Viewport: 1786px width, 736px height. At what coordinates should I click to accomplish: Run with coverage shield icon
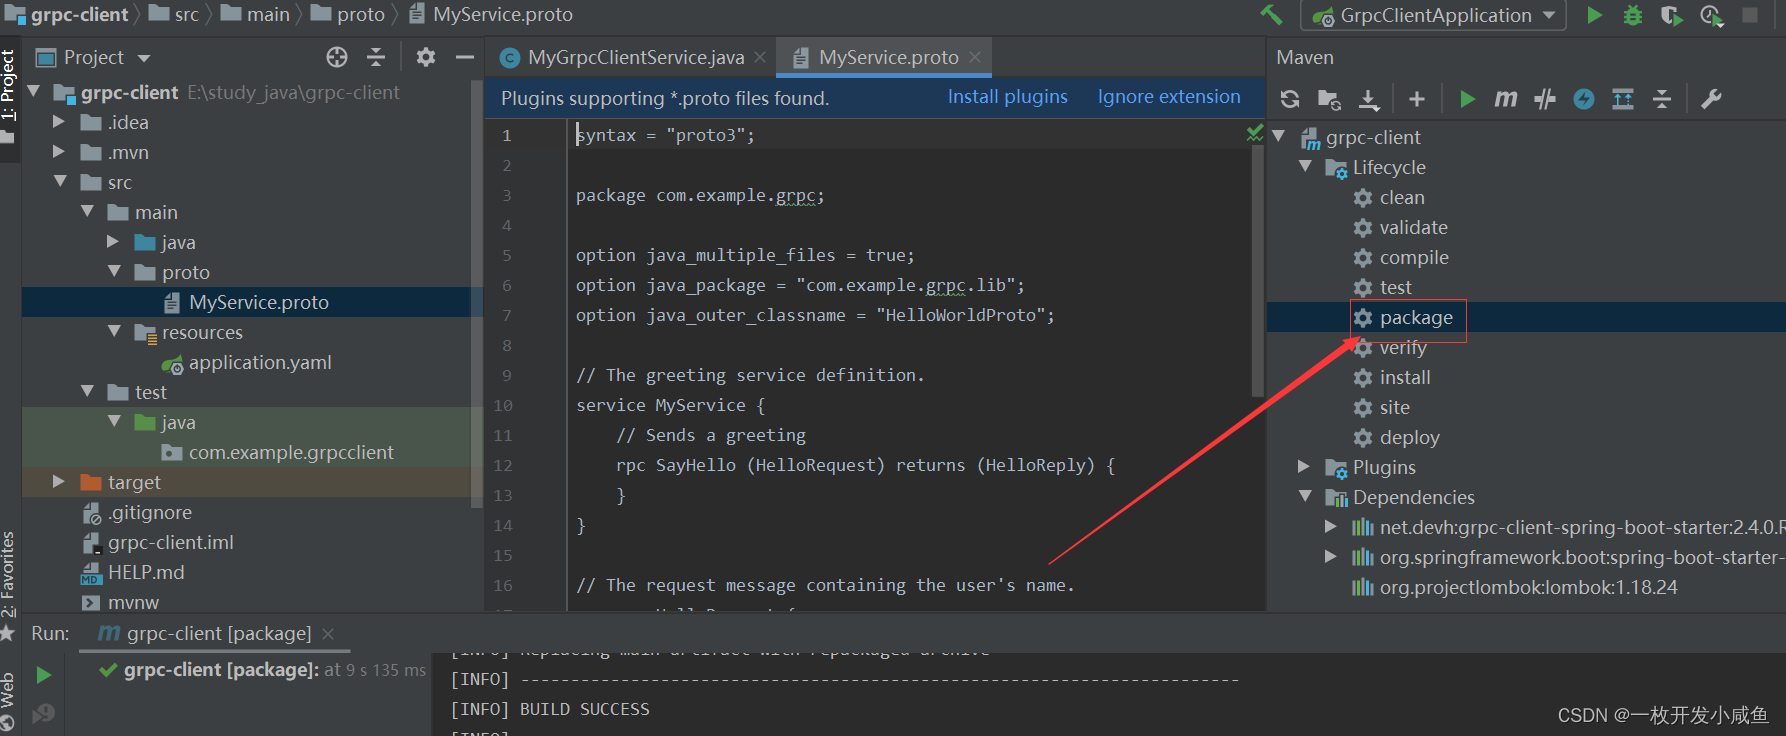[x=1671, y=15]
